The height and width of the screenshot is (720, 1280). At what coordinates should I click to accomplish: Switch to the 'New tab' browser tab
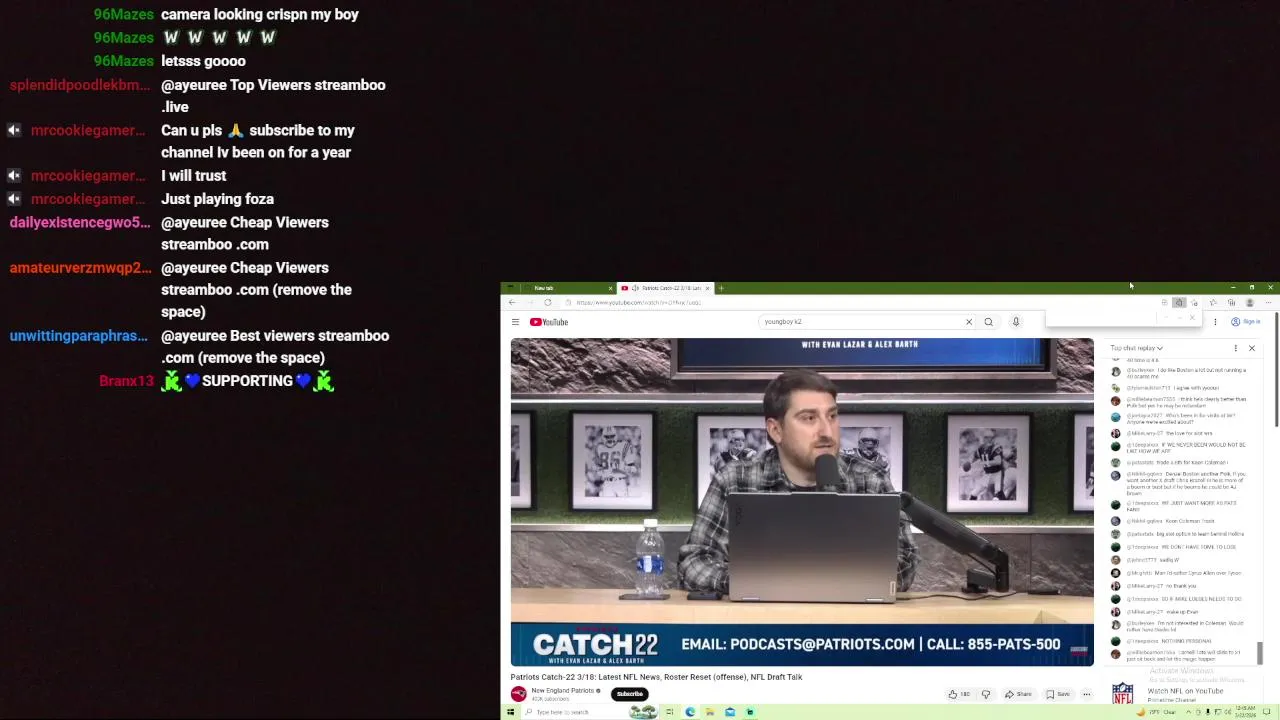(x=560, y=288)
